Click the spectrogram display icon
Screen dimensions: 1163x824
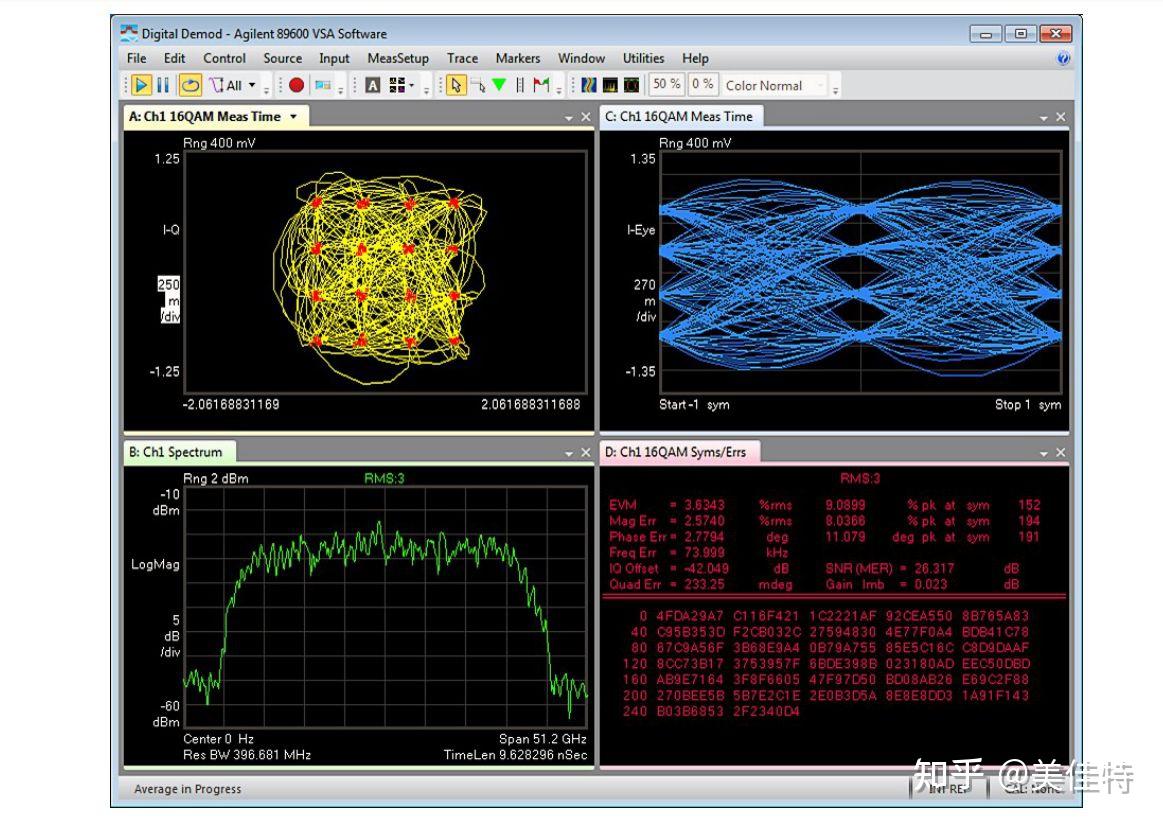pyautogui.click(x=589, y=86)
